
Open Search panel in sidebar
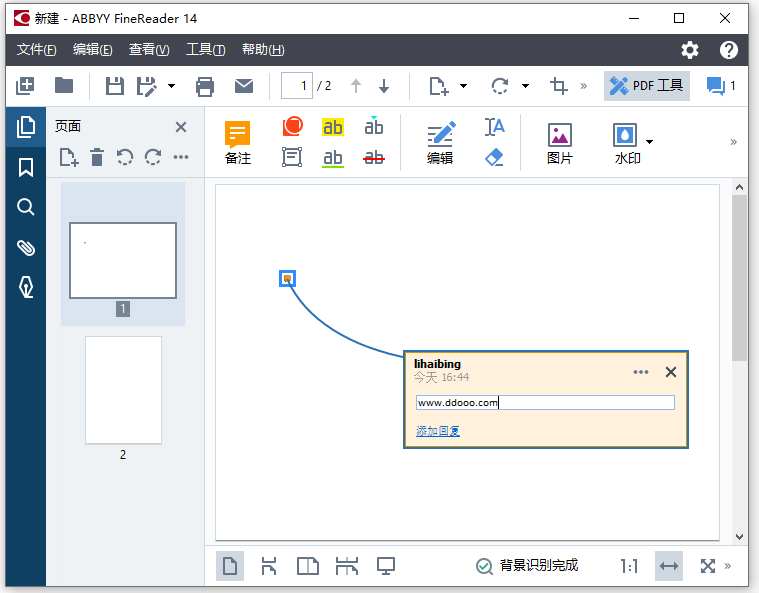pyautogui.click(x=26, y=207)
